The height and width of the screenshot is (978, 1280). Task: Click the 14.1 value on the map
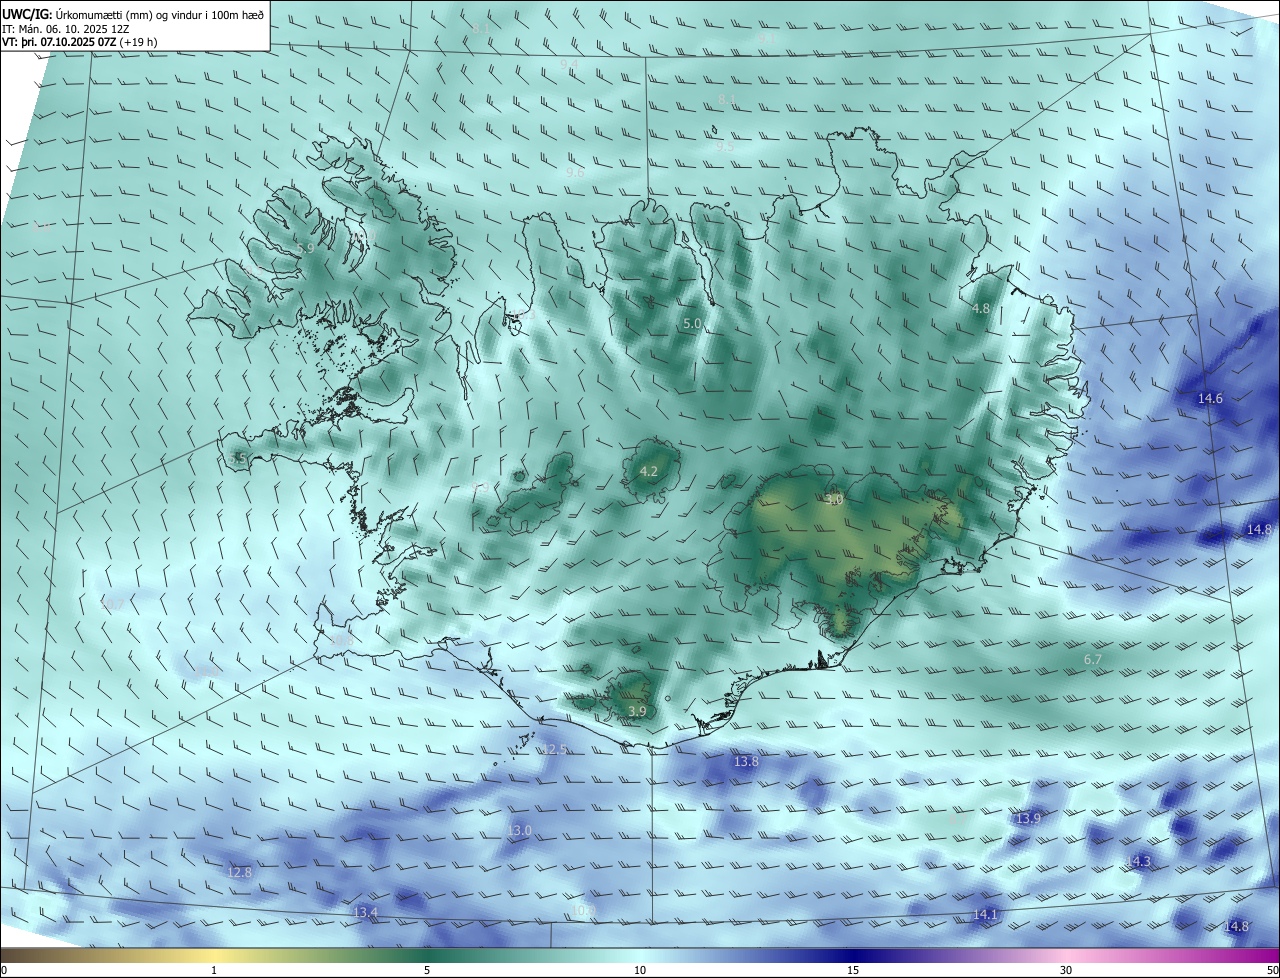(x=985, y=914)
